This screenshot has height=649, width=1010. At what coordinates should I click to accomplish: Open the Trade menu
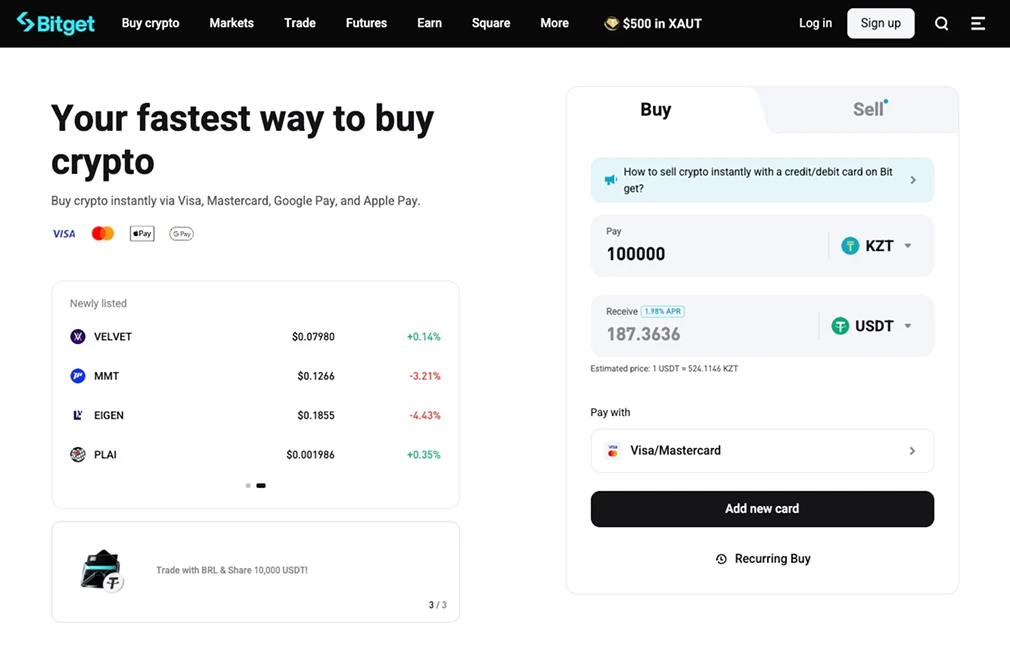[x=300, y=23]
